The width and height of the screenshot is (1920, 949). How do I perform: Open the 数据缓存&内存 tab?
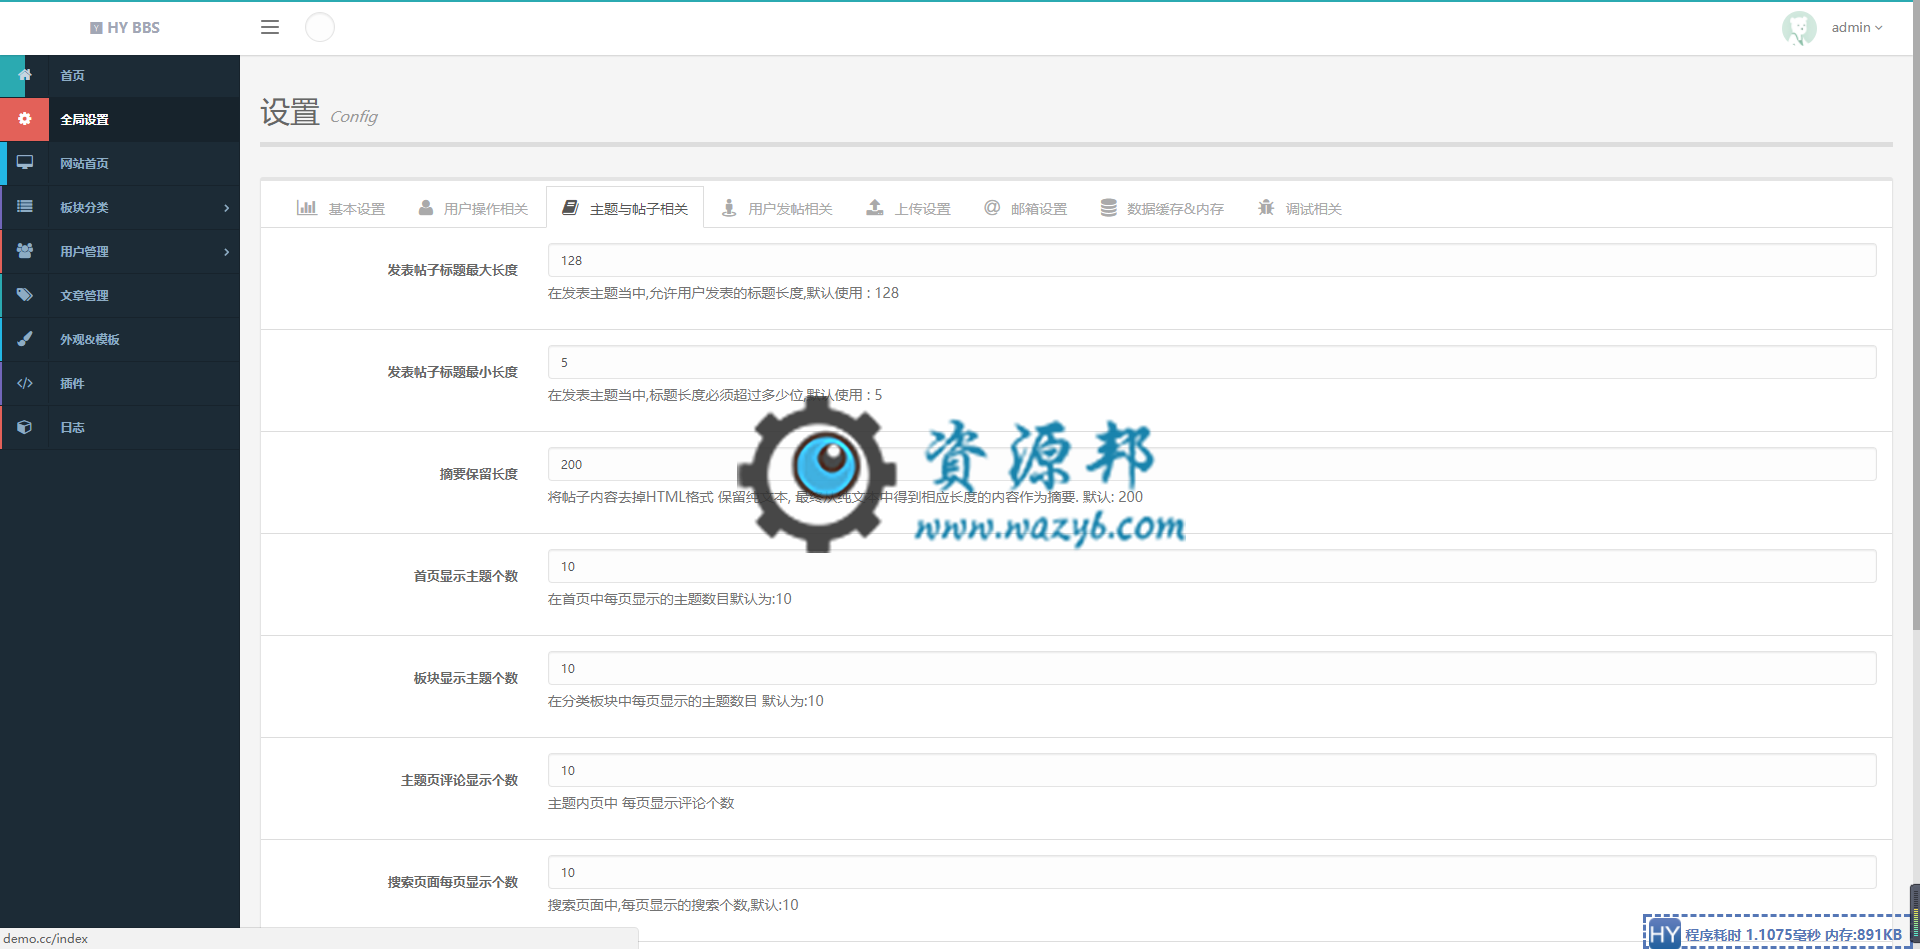[x=1162, y=208]
